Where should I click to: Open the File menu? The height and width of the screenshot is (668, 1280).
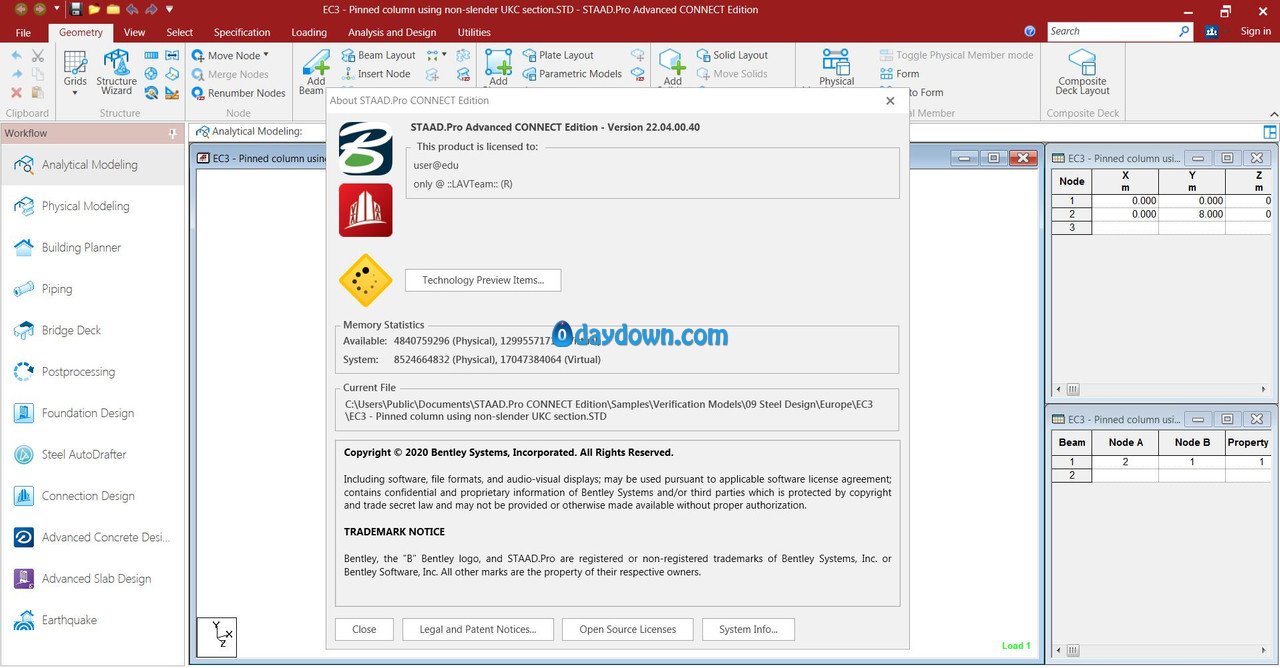[23, 32]
